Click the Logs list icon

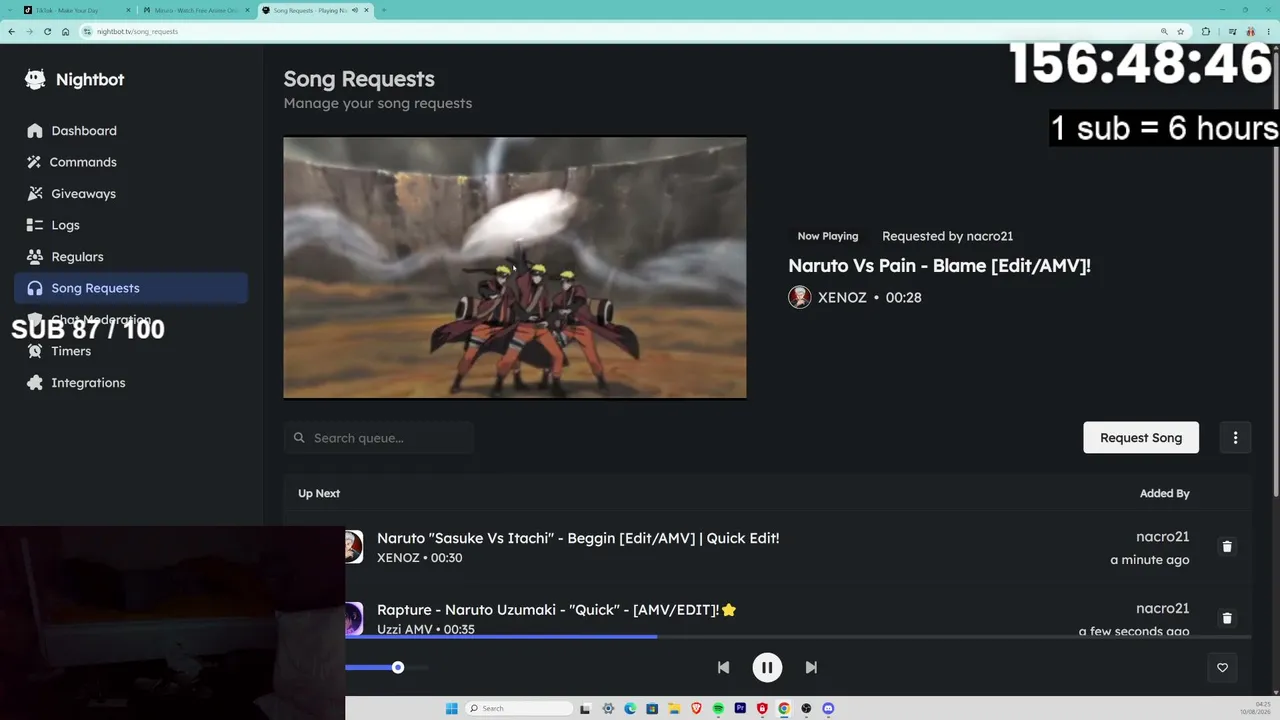[35, 225]
